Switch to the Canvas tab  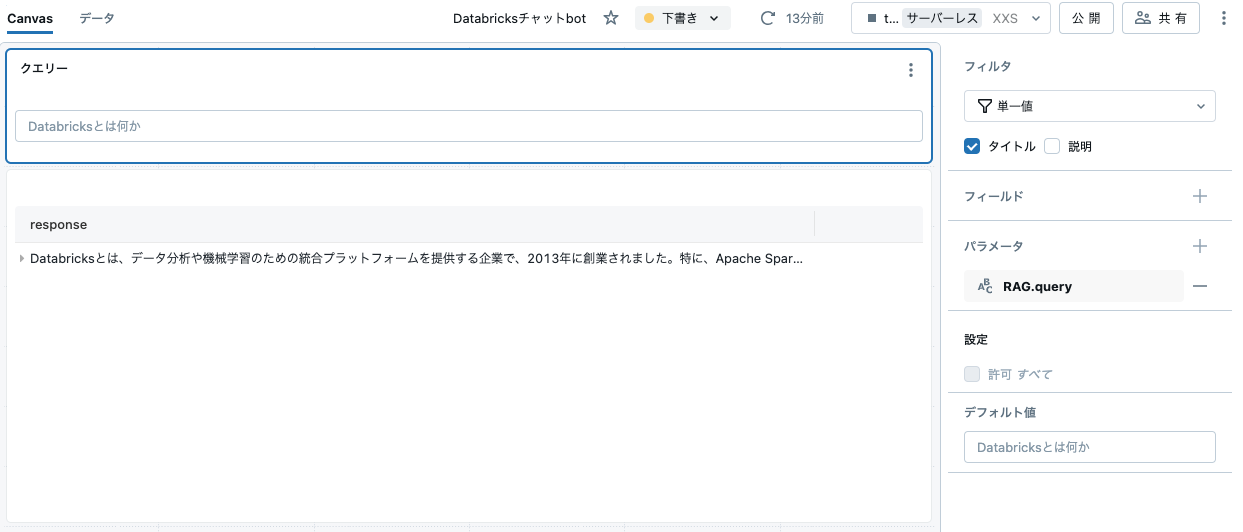pos(30,18)
